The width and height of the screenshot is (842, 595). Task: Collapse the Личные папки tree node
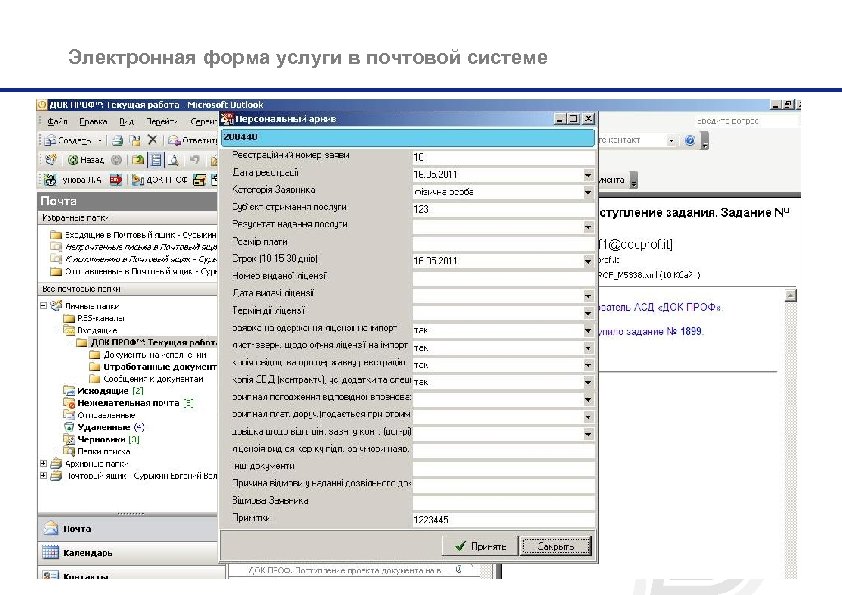tap(43, 306)
